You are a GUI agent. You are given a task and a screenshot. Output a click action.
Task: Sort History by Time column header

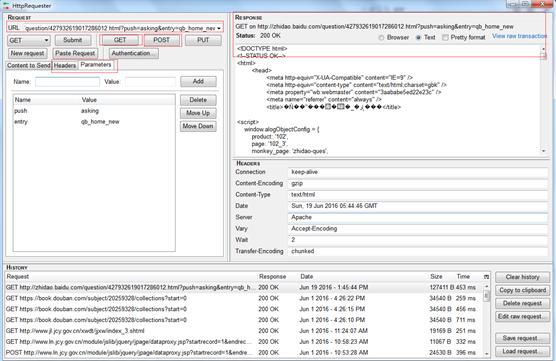tap(469, 277)
